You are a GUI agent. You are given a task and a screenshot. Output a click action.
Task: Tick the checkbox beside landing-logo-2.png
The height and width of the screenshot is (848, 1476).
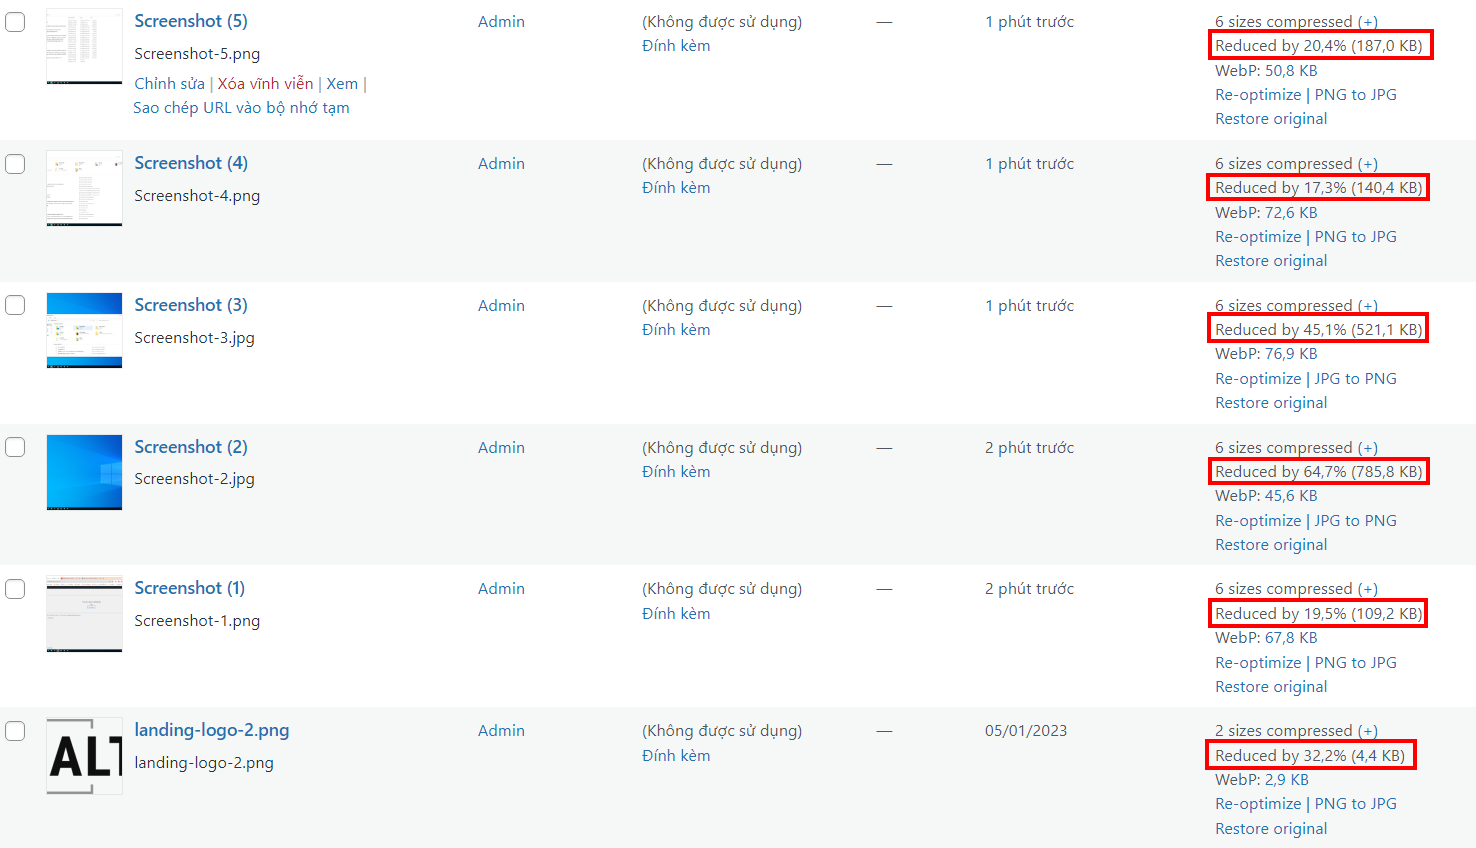15,731
